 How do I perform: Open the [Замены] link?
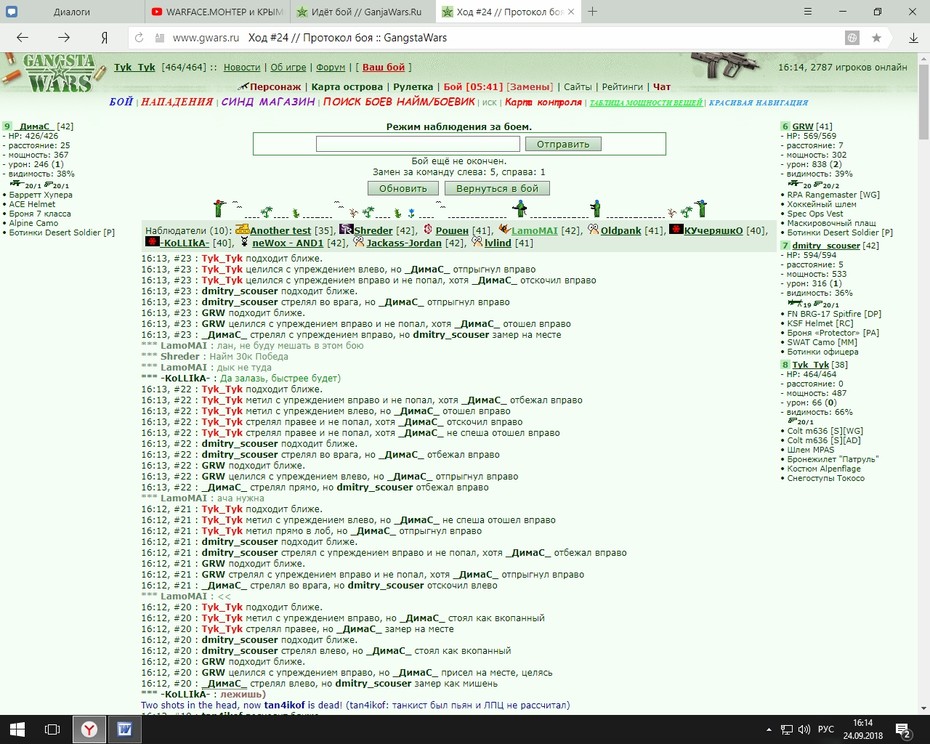click(530, 87)
